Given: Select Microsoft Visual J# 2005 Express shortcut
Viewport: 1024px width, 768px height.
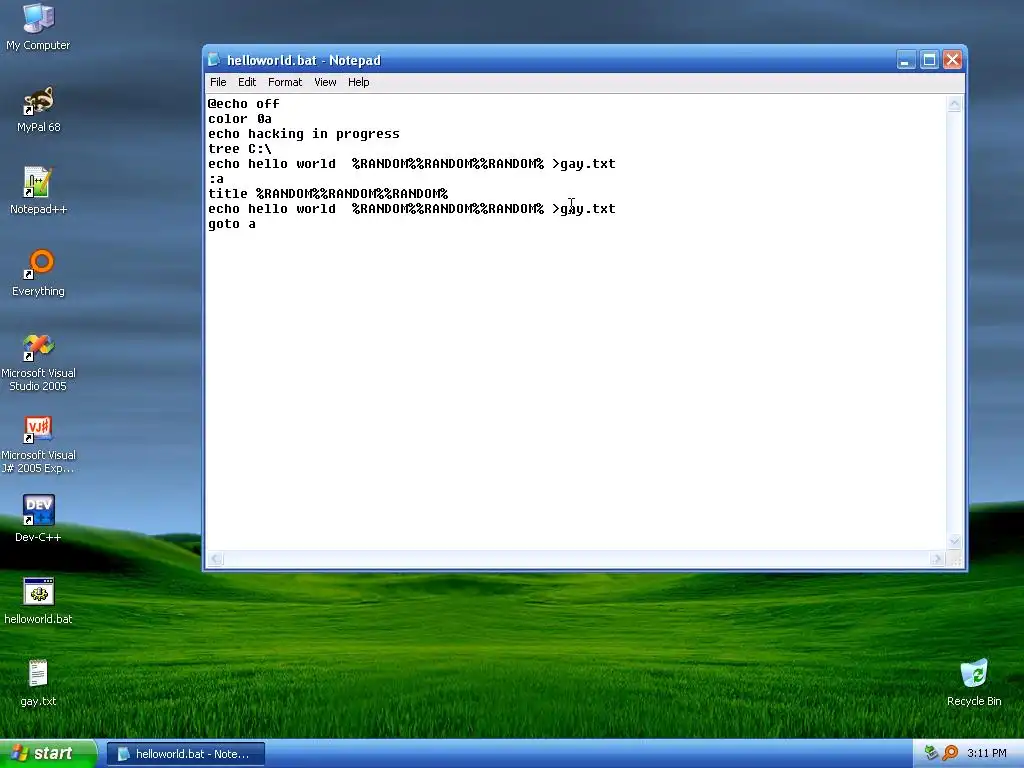Looking at the screenshot, I should [38, 445].
